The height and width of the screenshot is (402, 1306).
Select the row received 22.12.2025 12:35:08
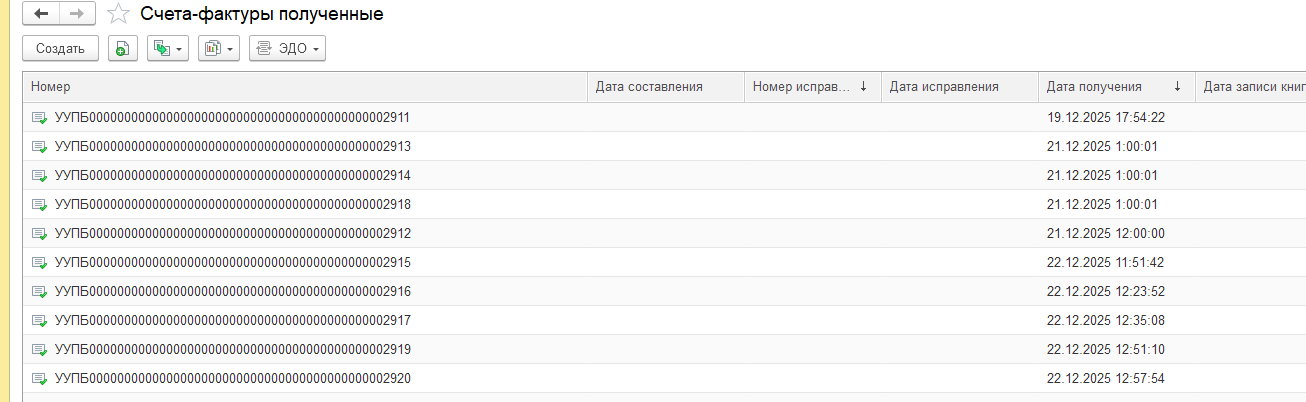pos(1105,321)
